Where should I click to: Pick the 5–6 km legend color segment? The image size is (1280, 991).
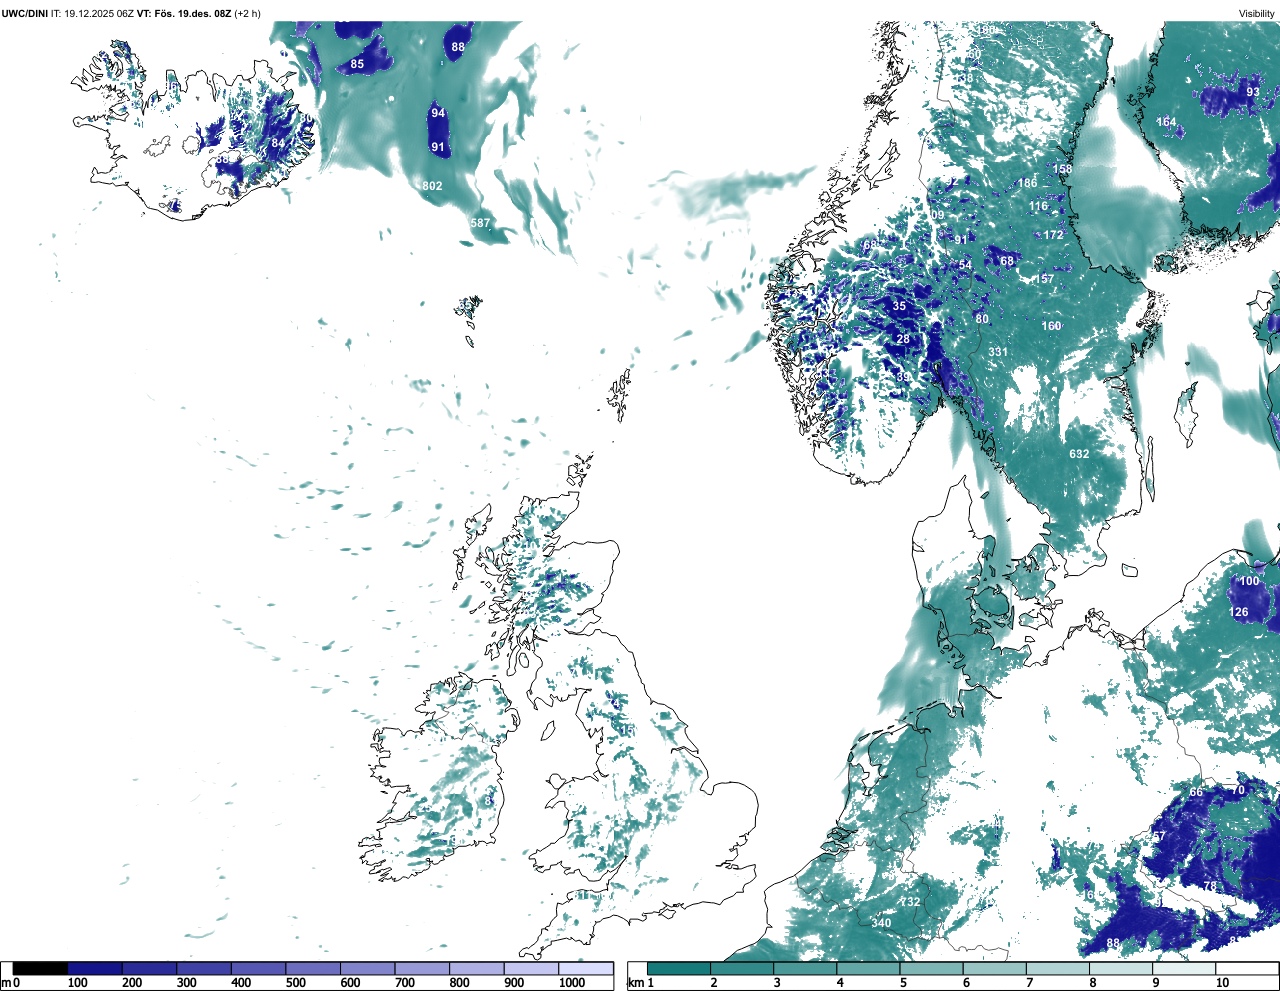point(931,968)
